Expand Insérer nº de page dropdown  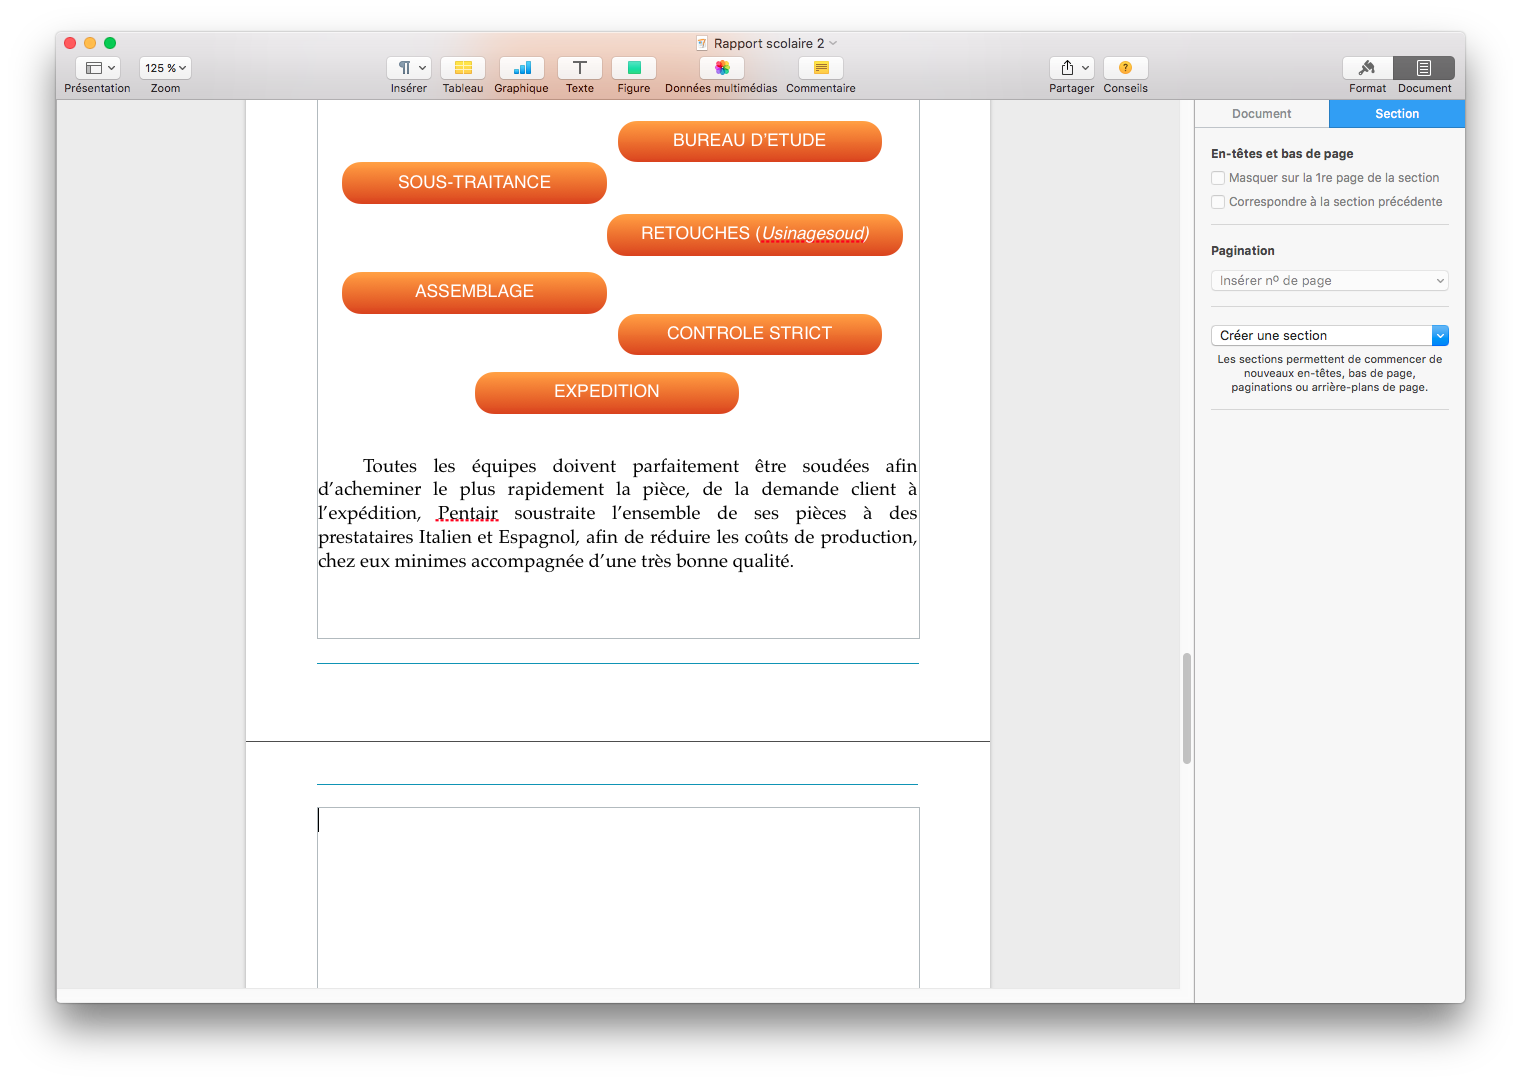point(1329,281)
